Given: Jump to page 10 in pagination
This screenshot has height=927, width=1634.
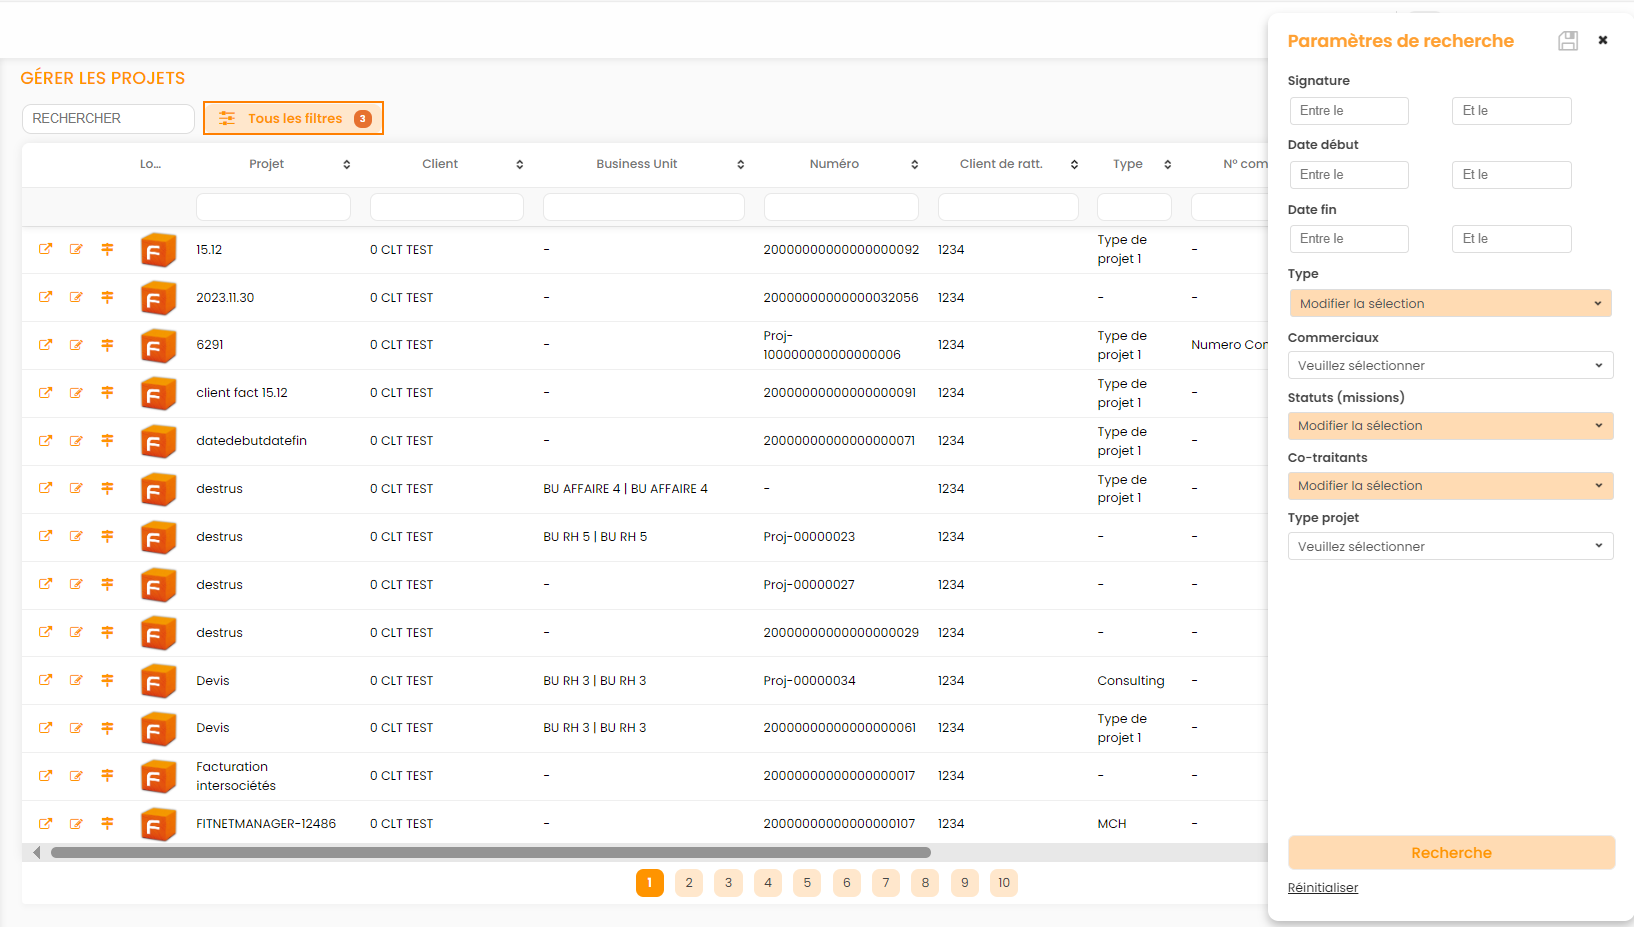Looking at the screenshot, I should coord(1003,883).
